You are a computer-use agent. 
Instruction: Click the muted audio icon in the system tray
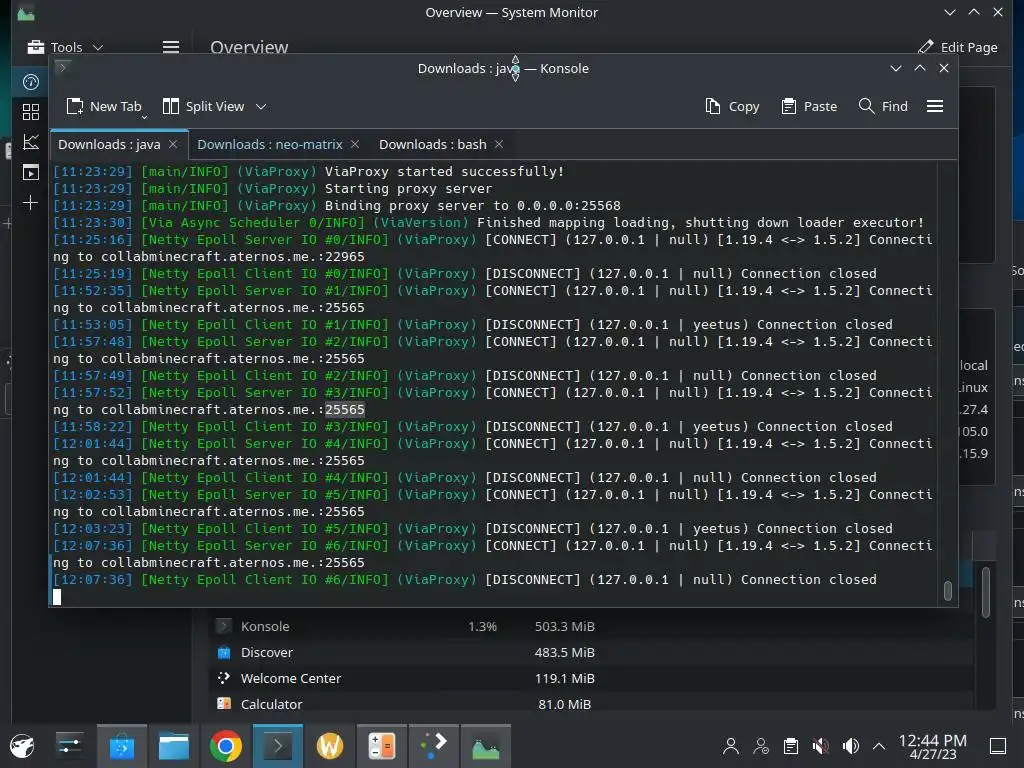click(x=820, y=746)
